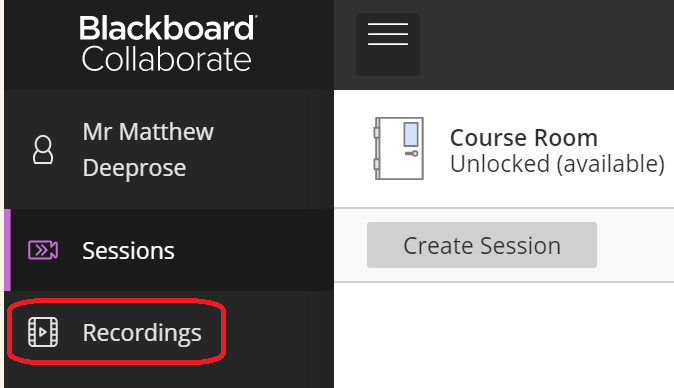Open Mr Matthew Deeprose profile name
674x388 pixels.
tap(148, 149)
